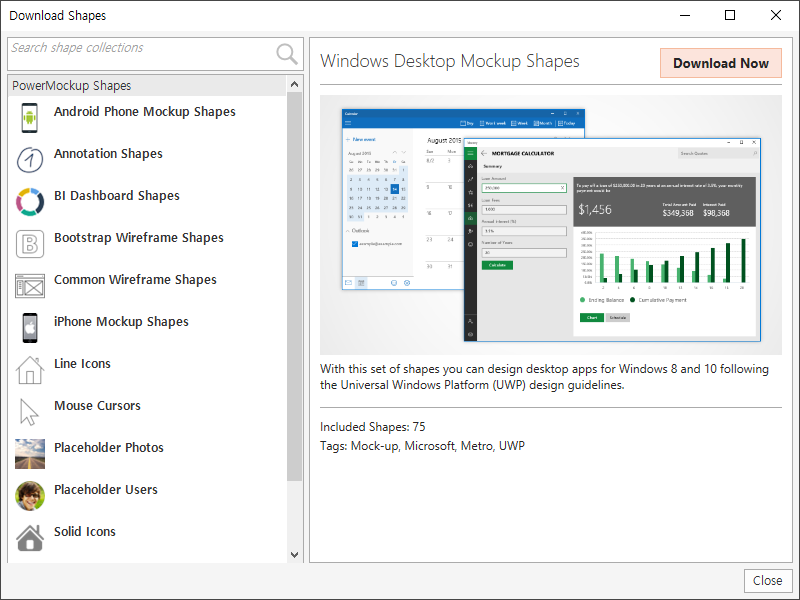Click the search magnifier icon
800x600 pixels.
[287, 54]
